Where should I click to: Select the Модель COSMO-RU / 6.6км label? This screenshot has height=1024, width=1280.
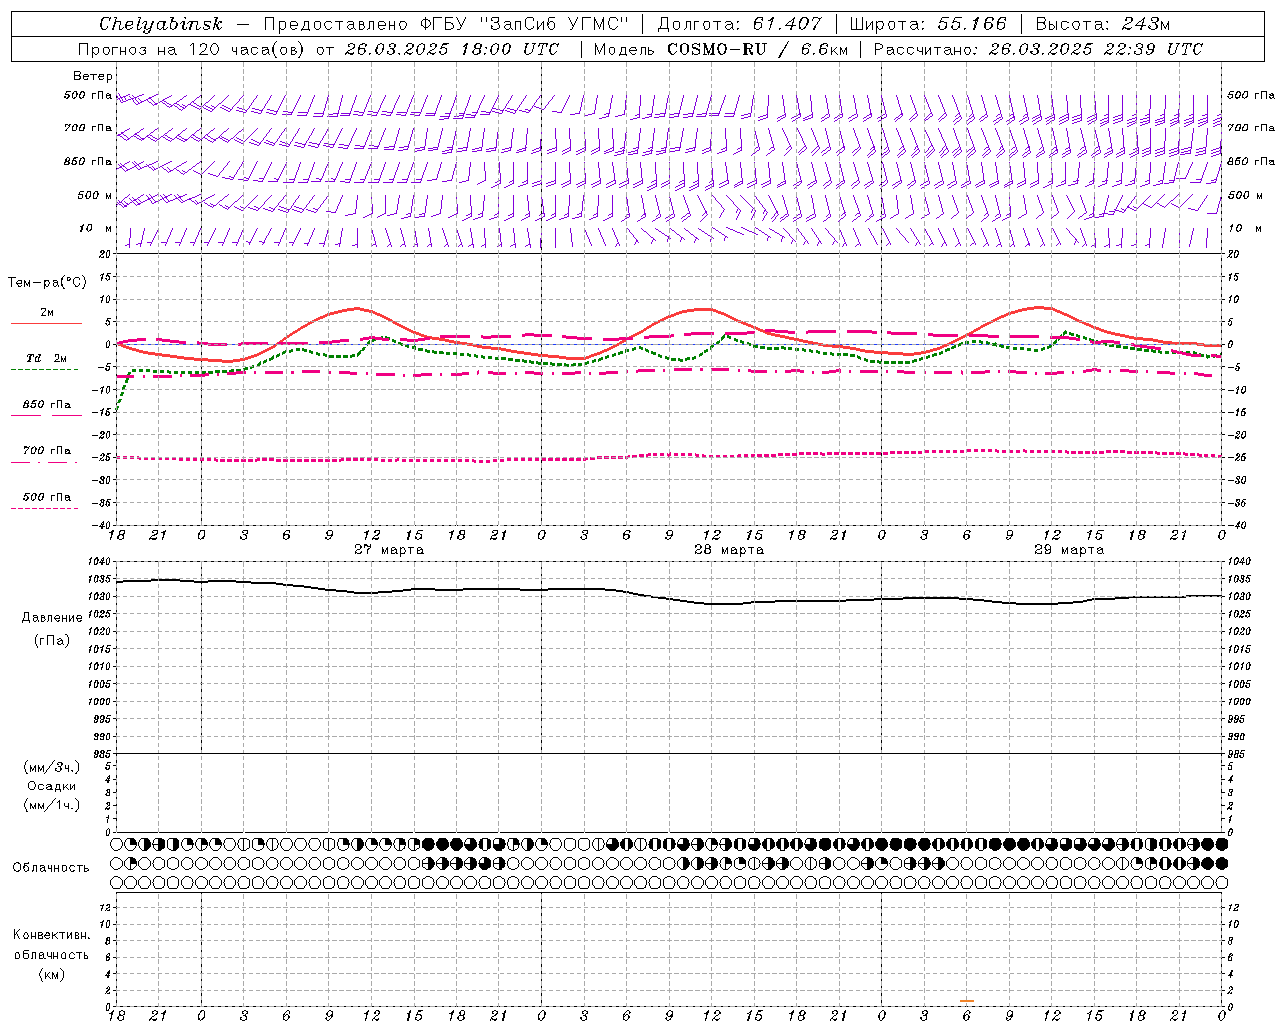pos(720,49)
